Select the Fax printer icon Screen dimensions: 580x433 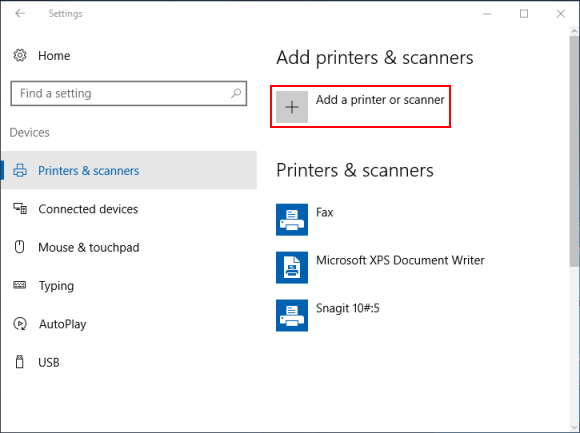[x=292, y=219]
